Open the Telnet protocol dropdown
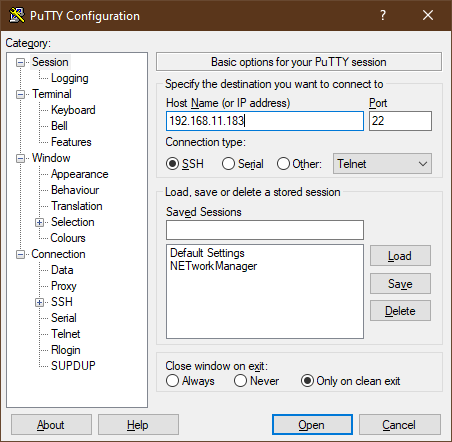 382,164
